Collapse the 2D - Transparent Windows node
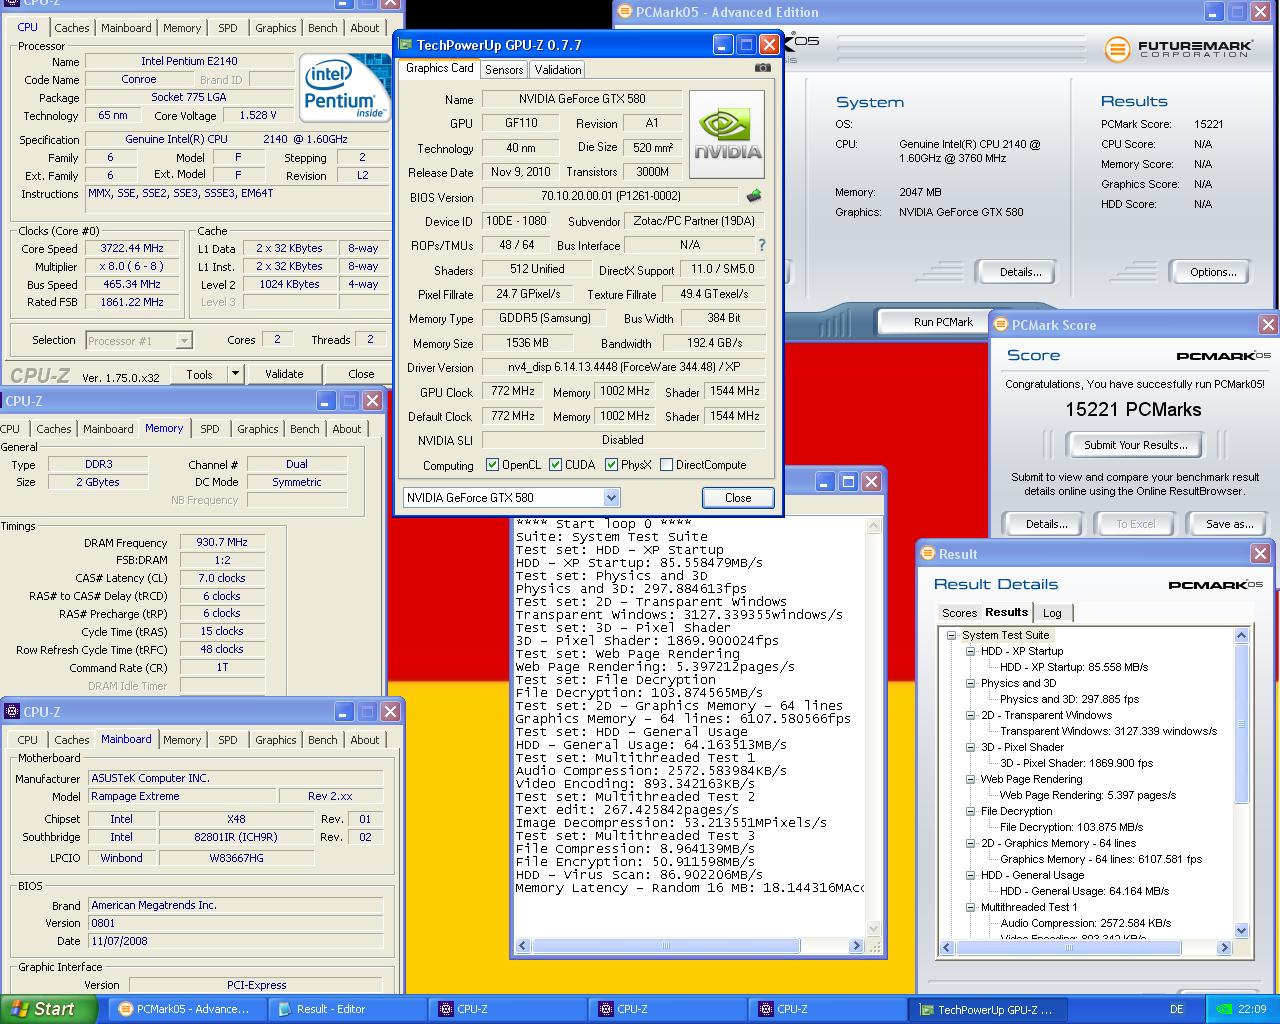This screenshot has width=1280, height=1024. (x=970, y=716)
